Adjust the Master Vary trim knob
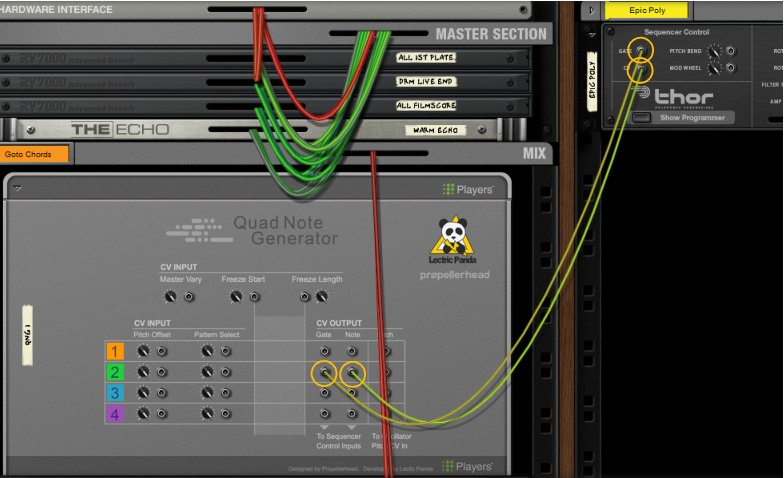Viewport: 784px width, 478px height. pyautogui.click(x=170, y=297)
